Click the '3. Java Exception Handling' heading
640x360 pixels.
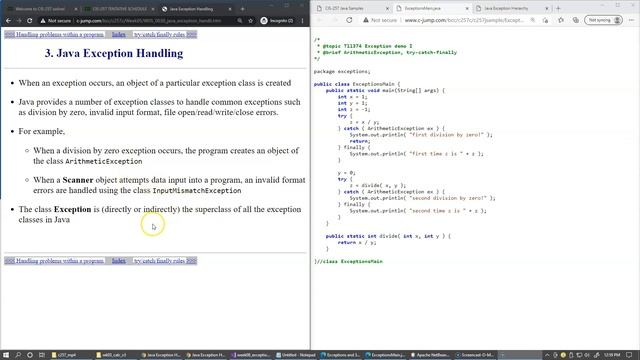(114, 53)
